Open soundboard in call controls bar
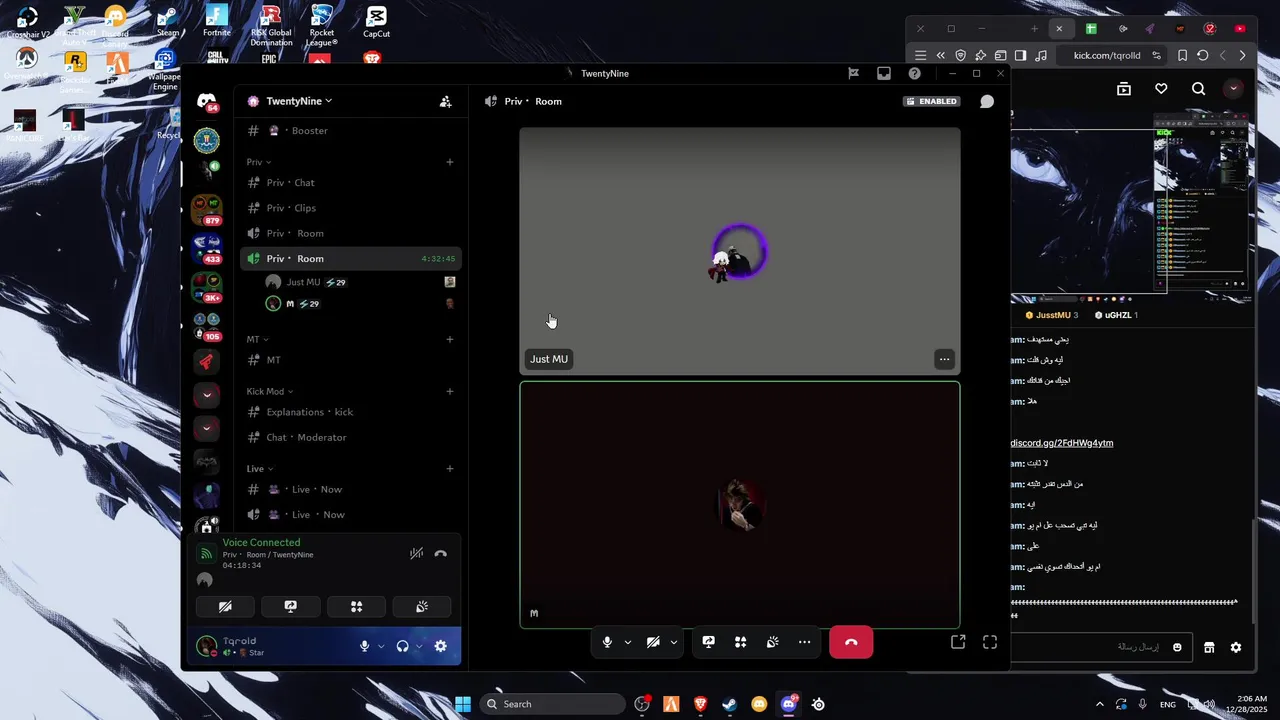 point(772,642)
